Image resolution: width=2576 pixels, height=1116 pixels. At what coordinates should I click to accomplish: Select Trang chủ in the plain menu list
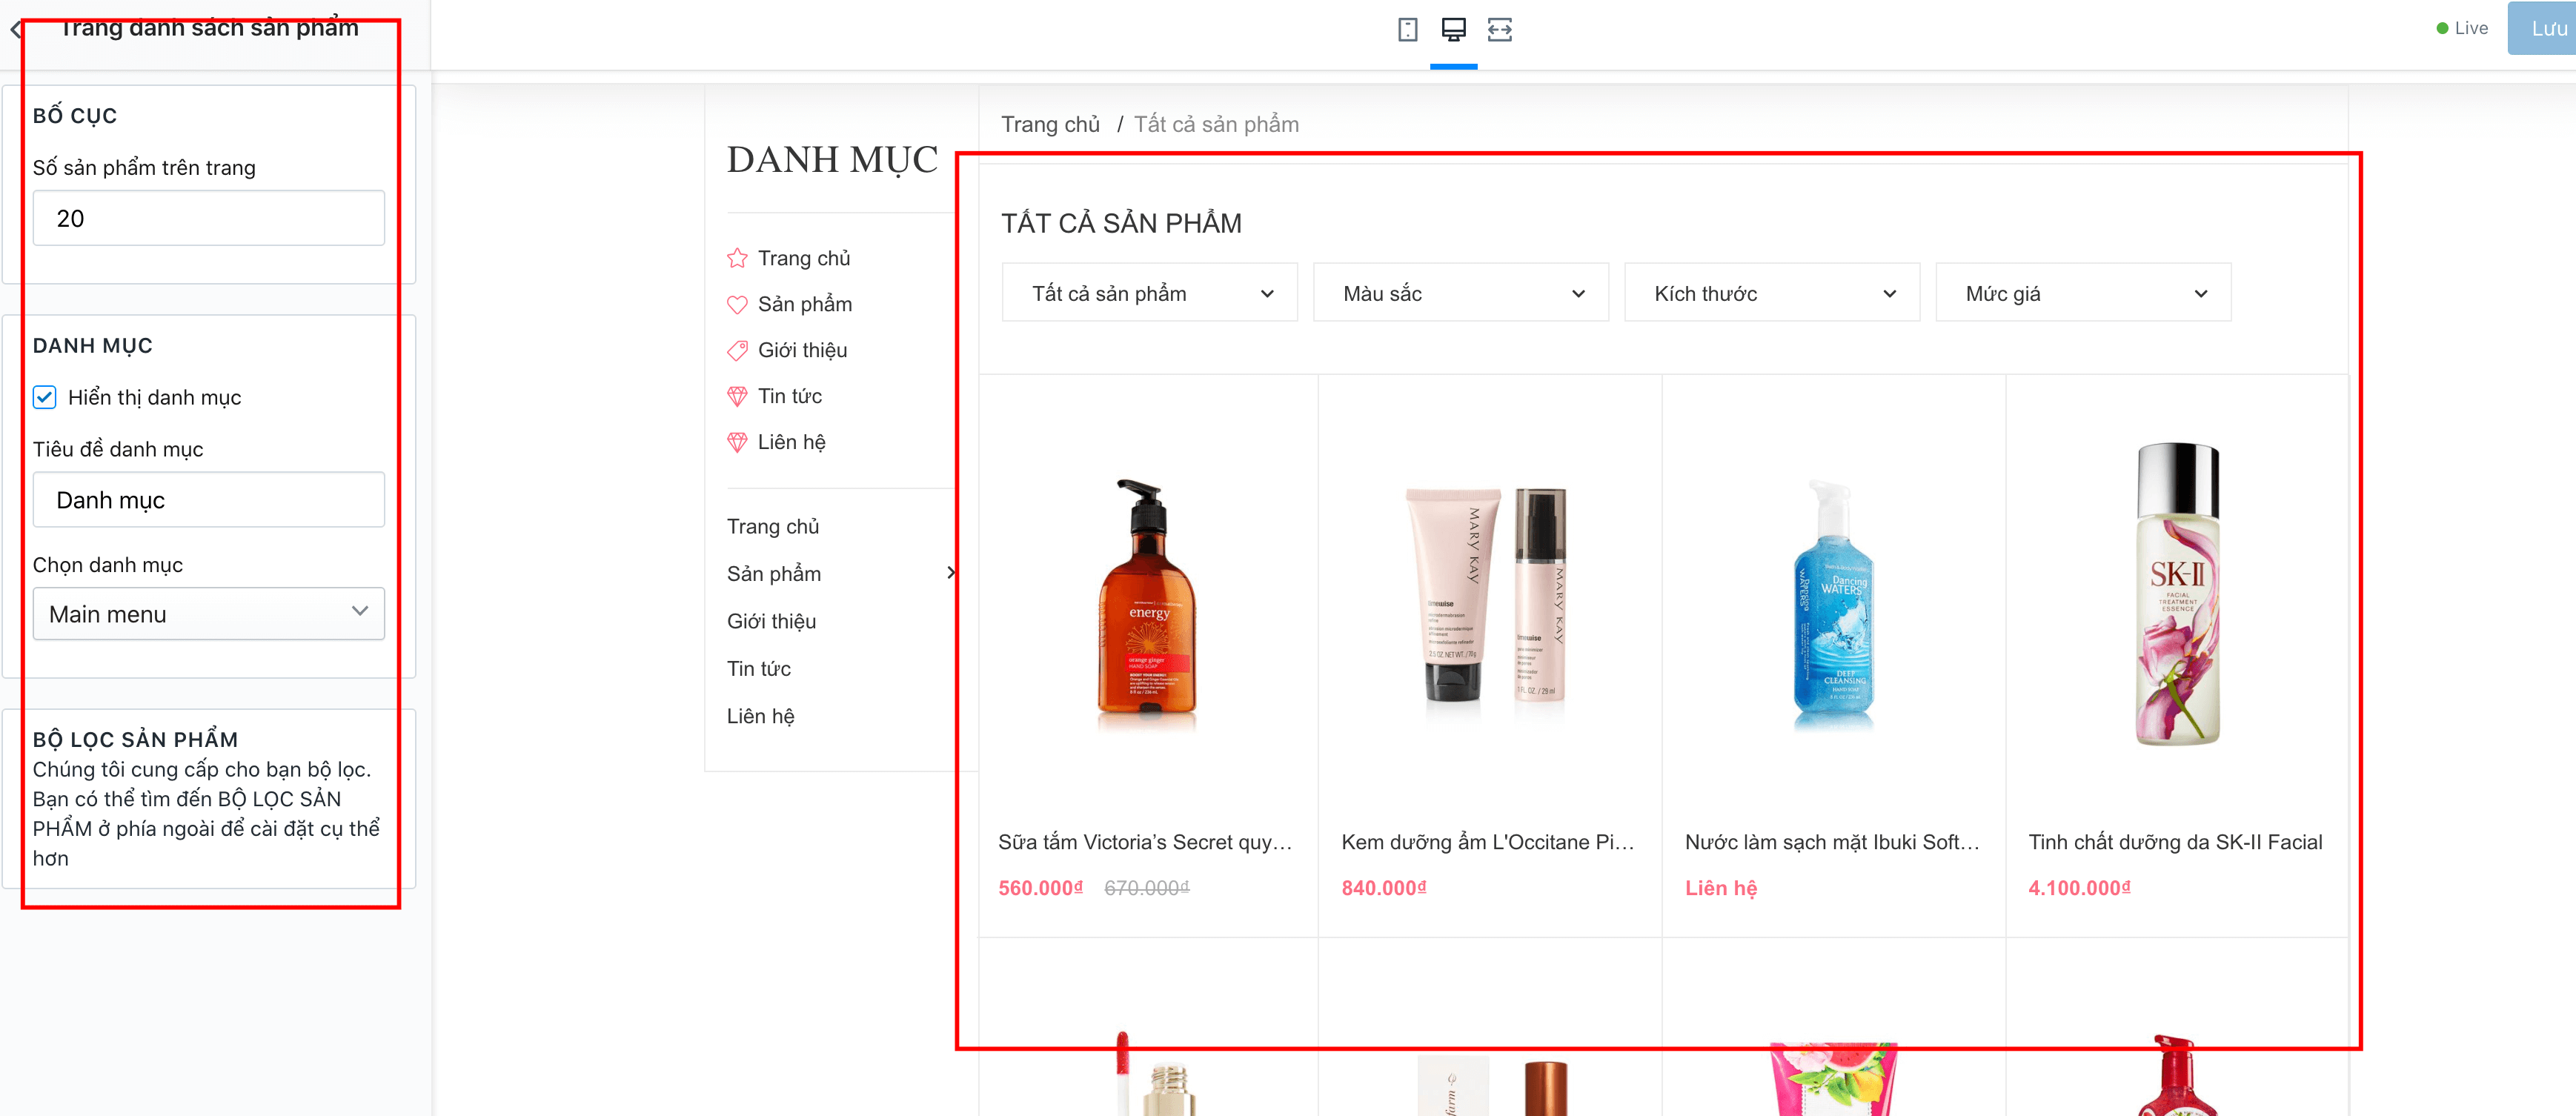[x=773, y=526]
